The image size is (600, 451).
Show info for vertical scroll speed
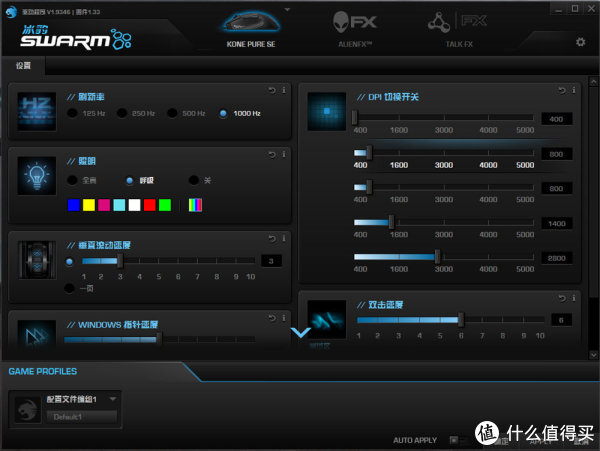click(284, 238)
